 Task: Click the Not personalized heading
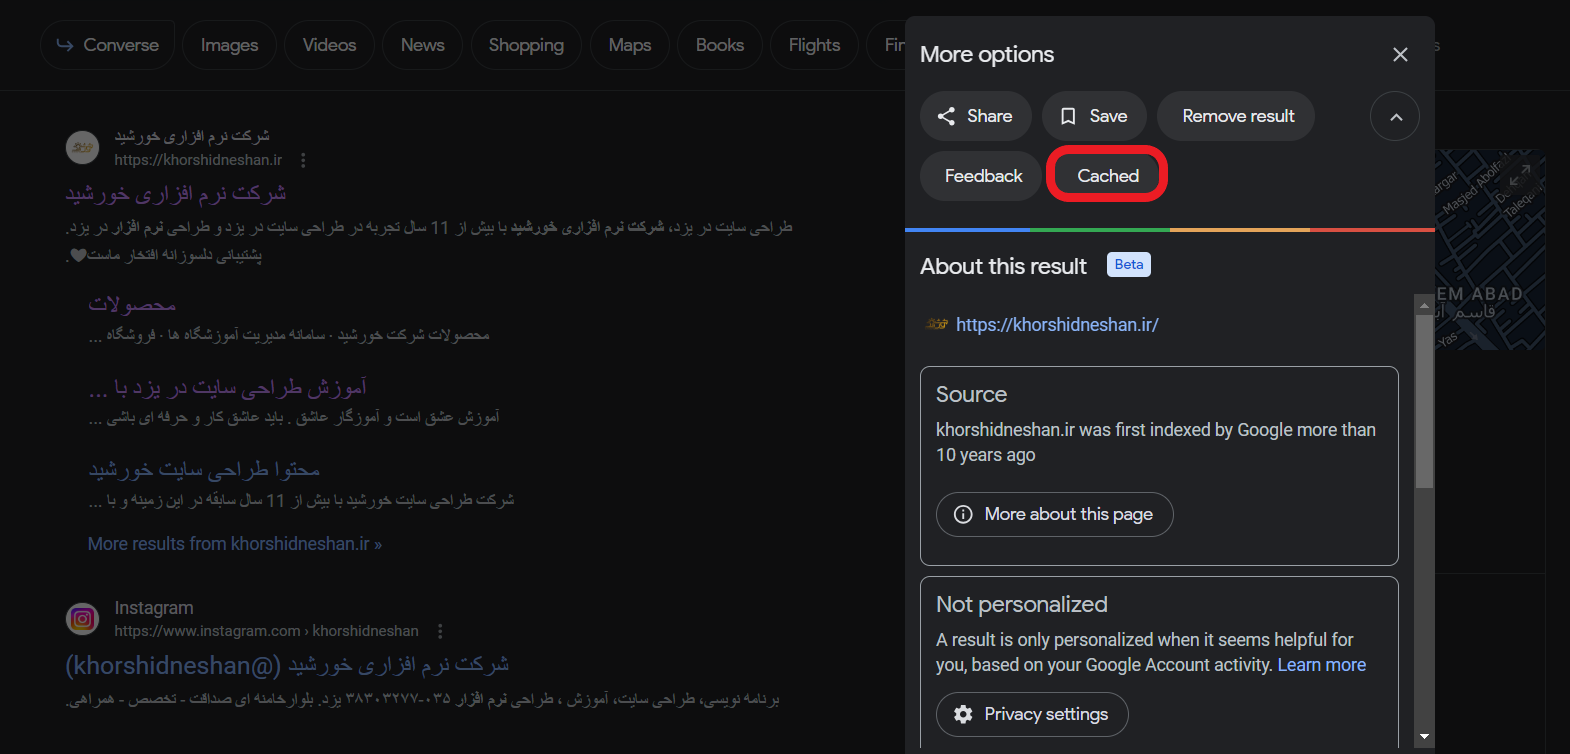click(1021, 604)
